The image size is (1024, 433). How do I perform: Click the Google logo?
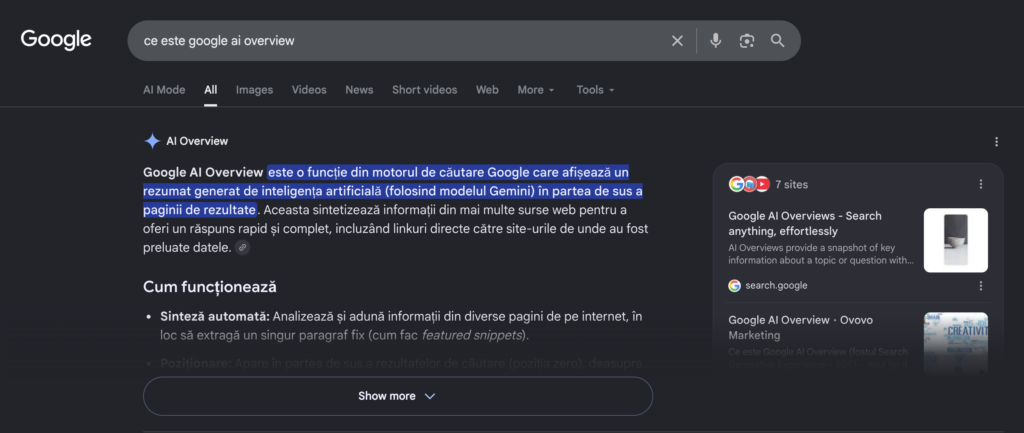point(56,40)
